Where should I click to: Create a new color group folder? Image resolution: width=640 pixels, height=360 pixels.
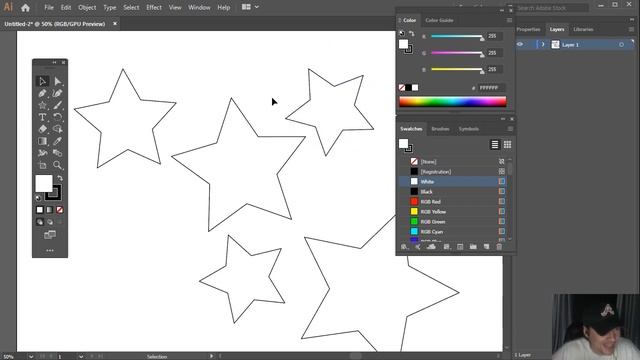pyautogui.click(x=473, y=247)
